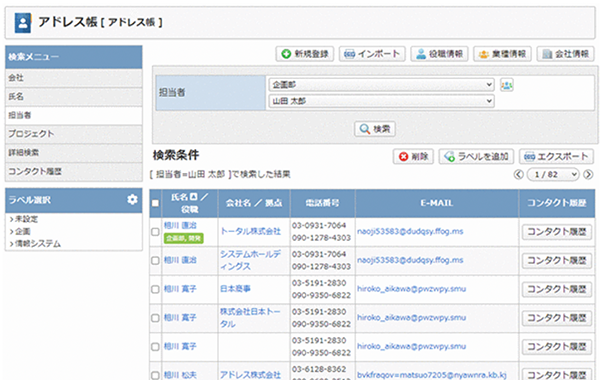Open label settings gear in ラベル選択
This screenshot has height=380, width=600.
coord(132,199)
